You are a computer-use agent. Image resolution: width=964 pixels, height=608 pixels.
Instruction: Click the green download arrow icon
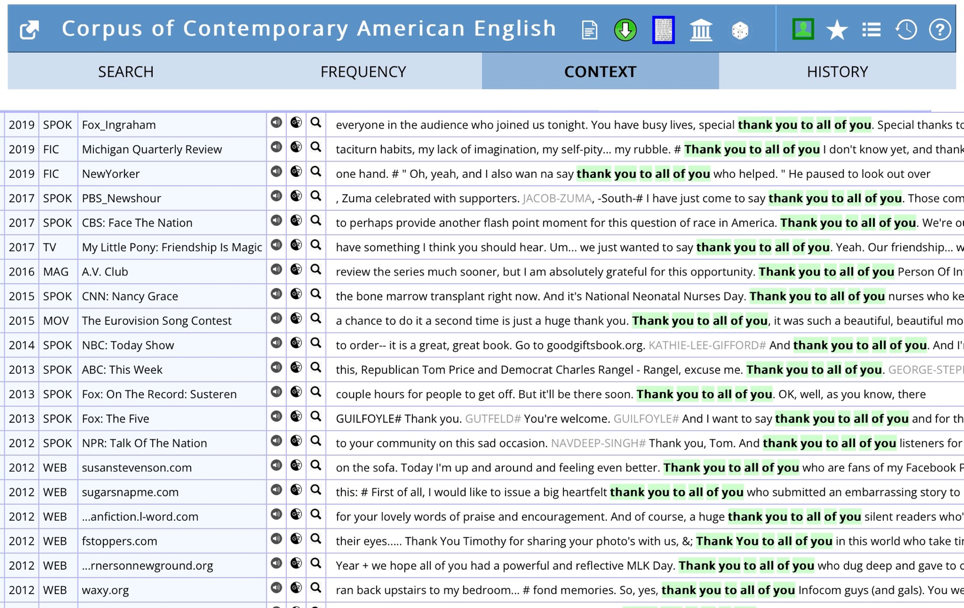[625, 30]
